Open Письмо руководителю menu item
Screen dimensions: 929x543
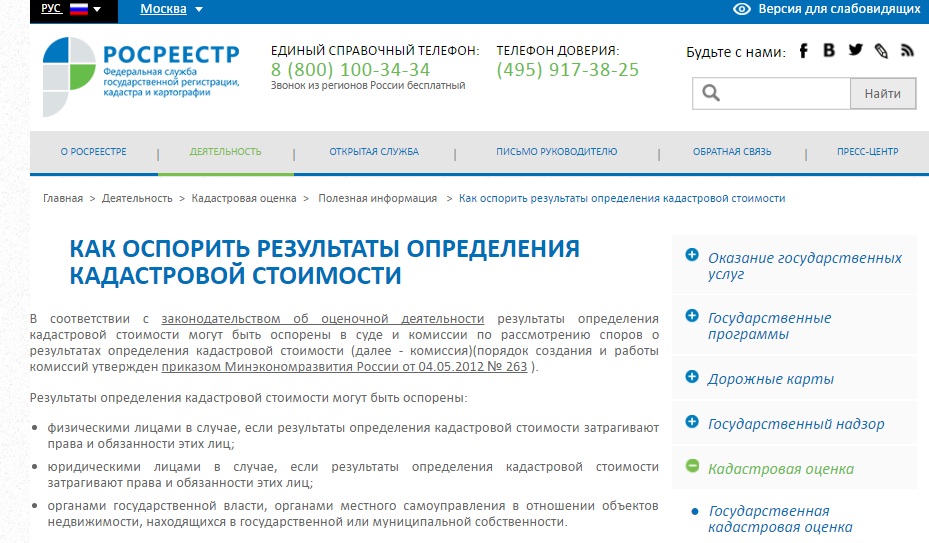tap(556, 152)
